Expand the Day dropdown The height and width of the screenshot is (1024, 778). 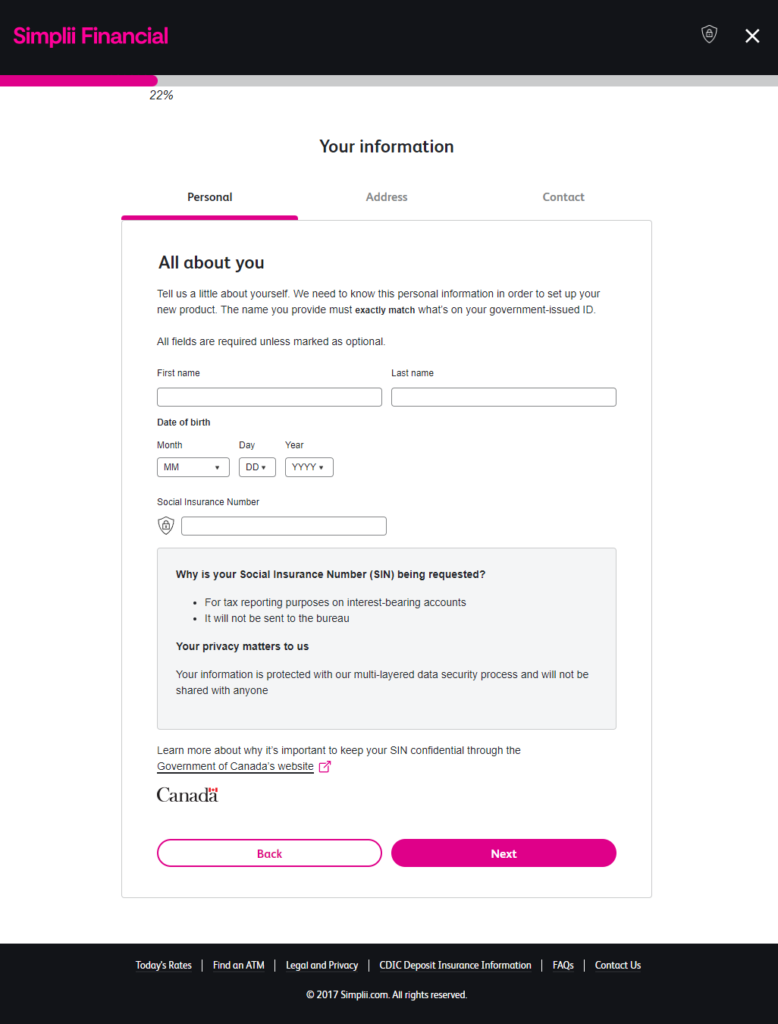[x=257, y=467]
